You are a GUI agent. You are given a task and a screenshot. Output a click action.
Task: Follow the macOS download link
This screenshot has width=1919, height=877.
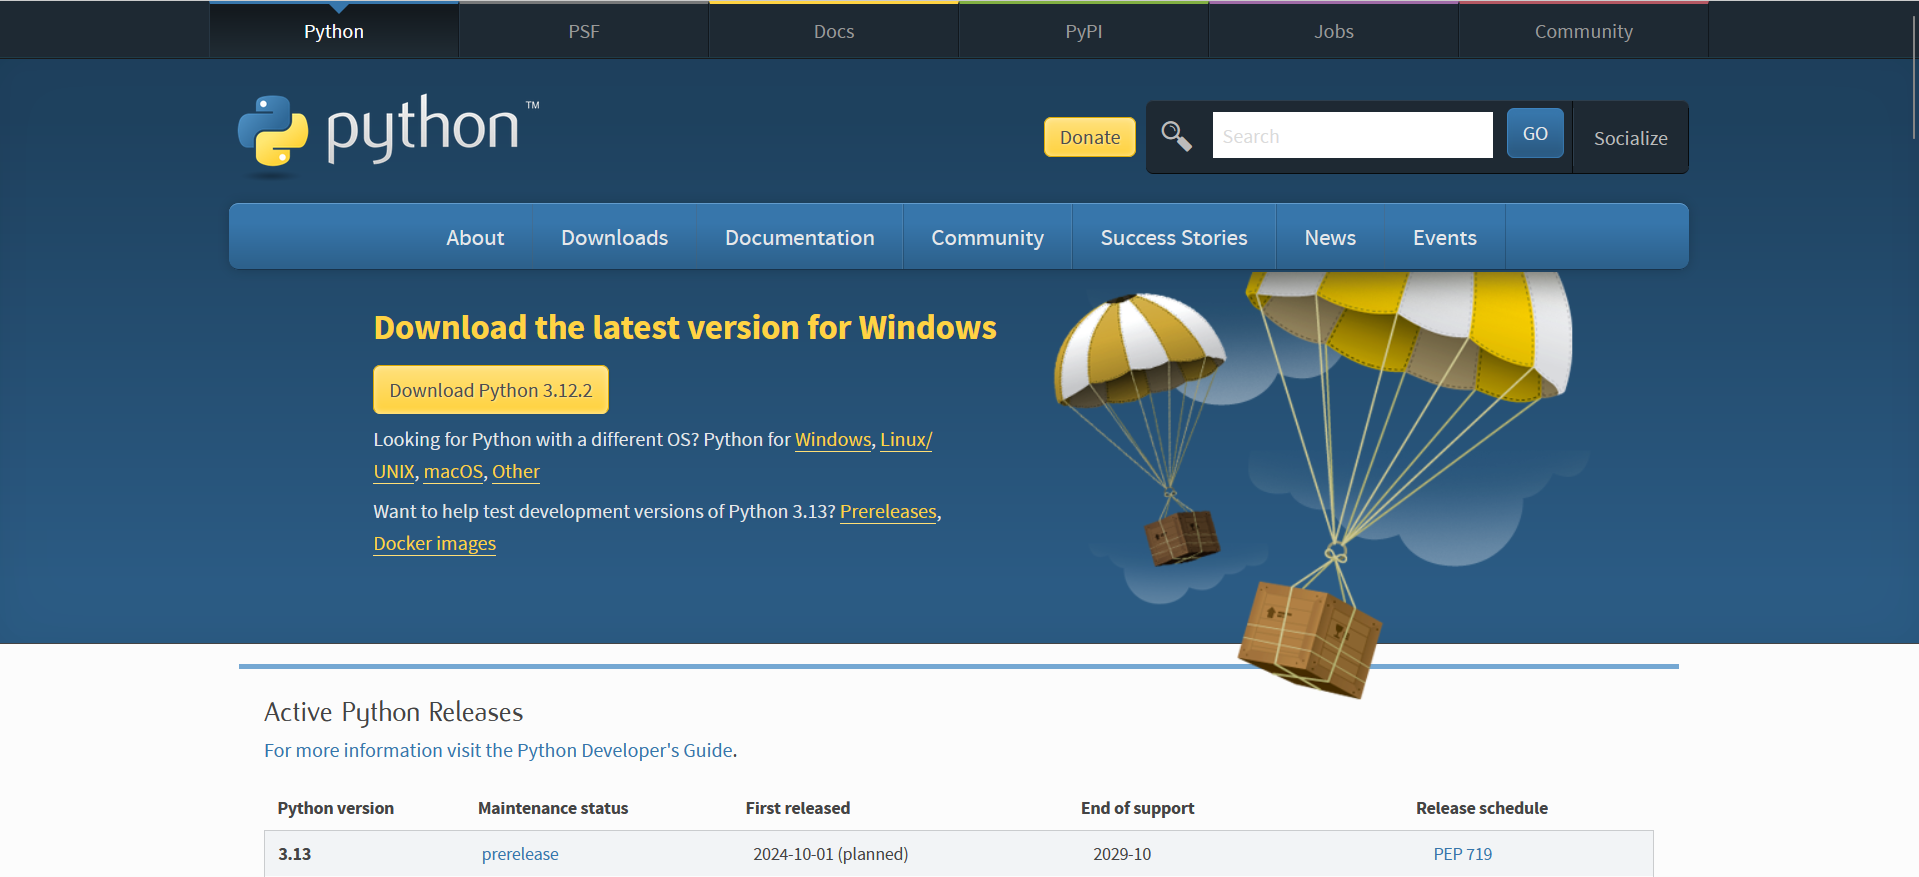click(453, 471)
